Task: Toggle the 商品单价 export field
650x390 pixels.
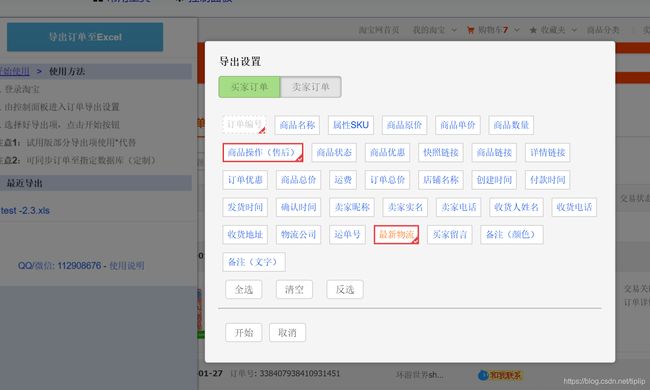Action: (458, 125)
